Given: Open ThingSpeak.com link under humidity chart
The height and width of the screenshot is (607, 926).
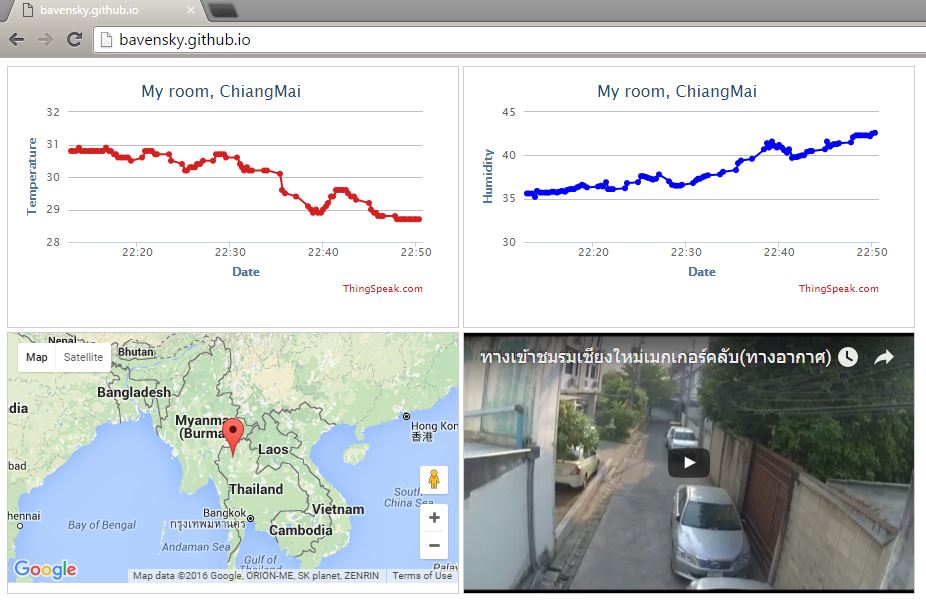Looking at the screenshot, I should [x=838, y=288].
